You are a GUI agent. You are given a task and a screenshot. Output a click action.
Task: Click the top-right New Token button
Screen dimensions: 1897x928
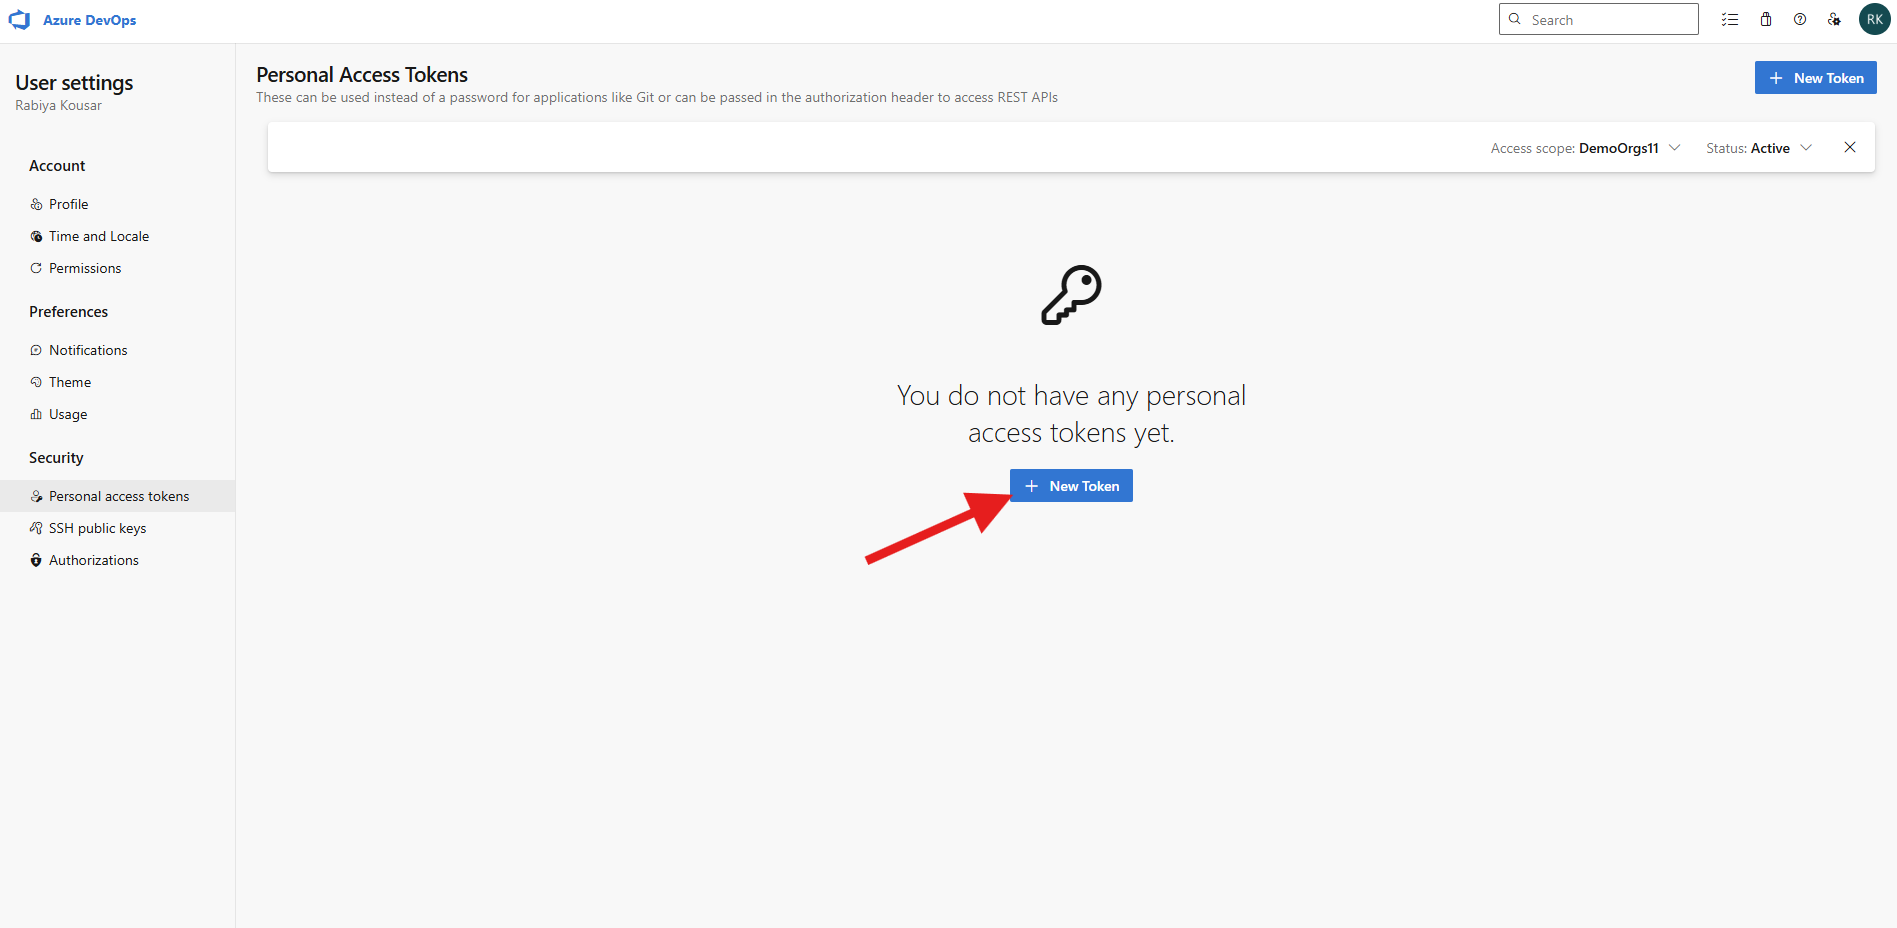pos(1815,77)
